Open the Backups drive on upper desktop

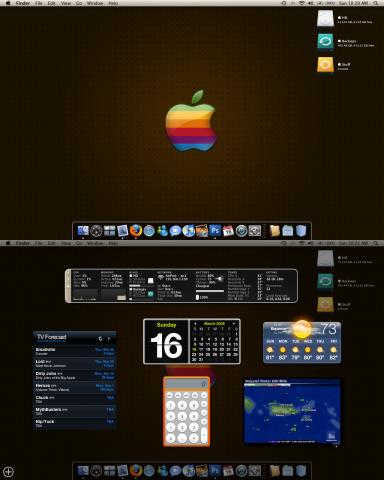[x=325, y=42]
